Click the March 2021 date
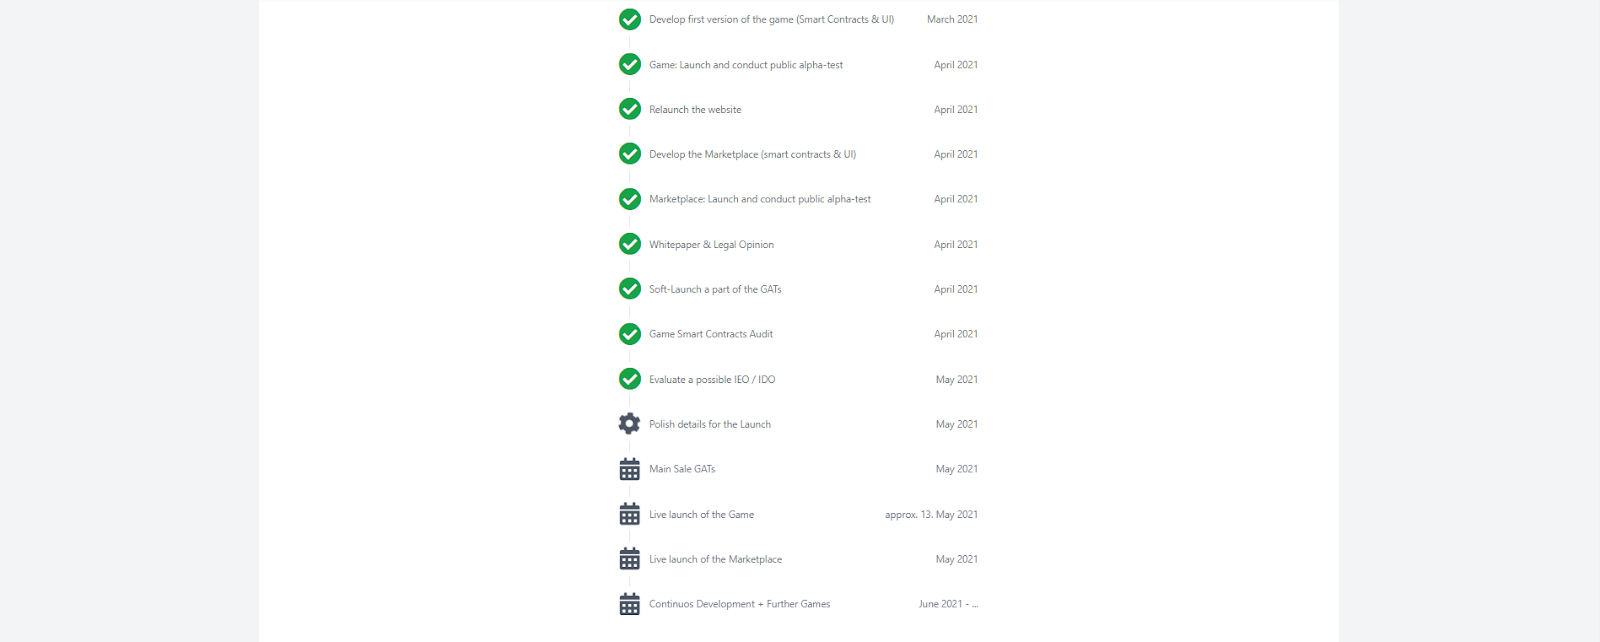 pos(952,19)
